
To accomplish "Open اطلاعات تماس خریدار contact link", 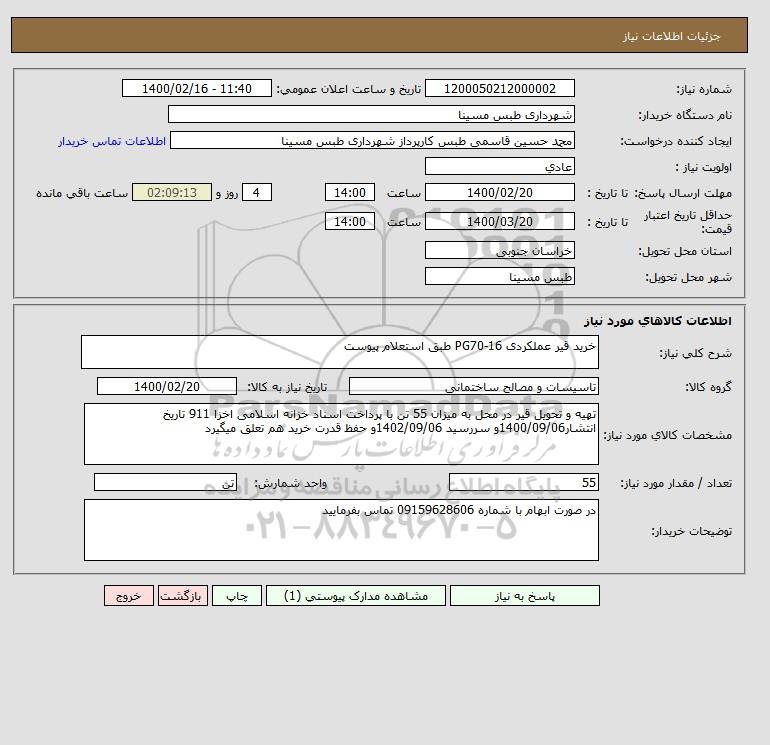I will click(112, 141).
